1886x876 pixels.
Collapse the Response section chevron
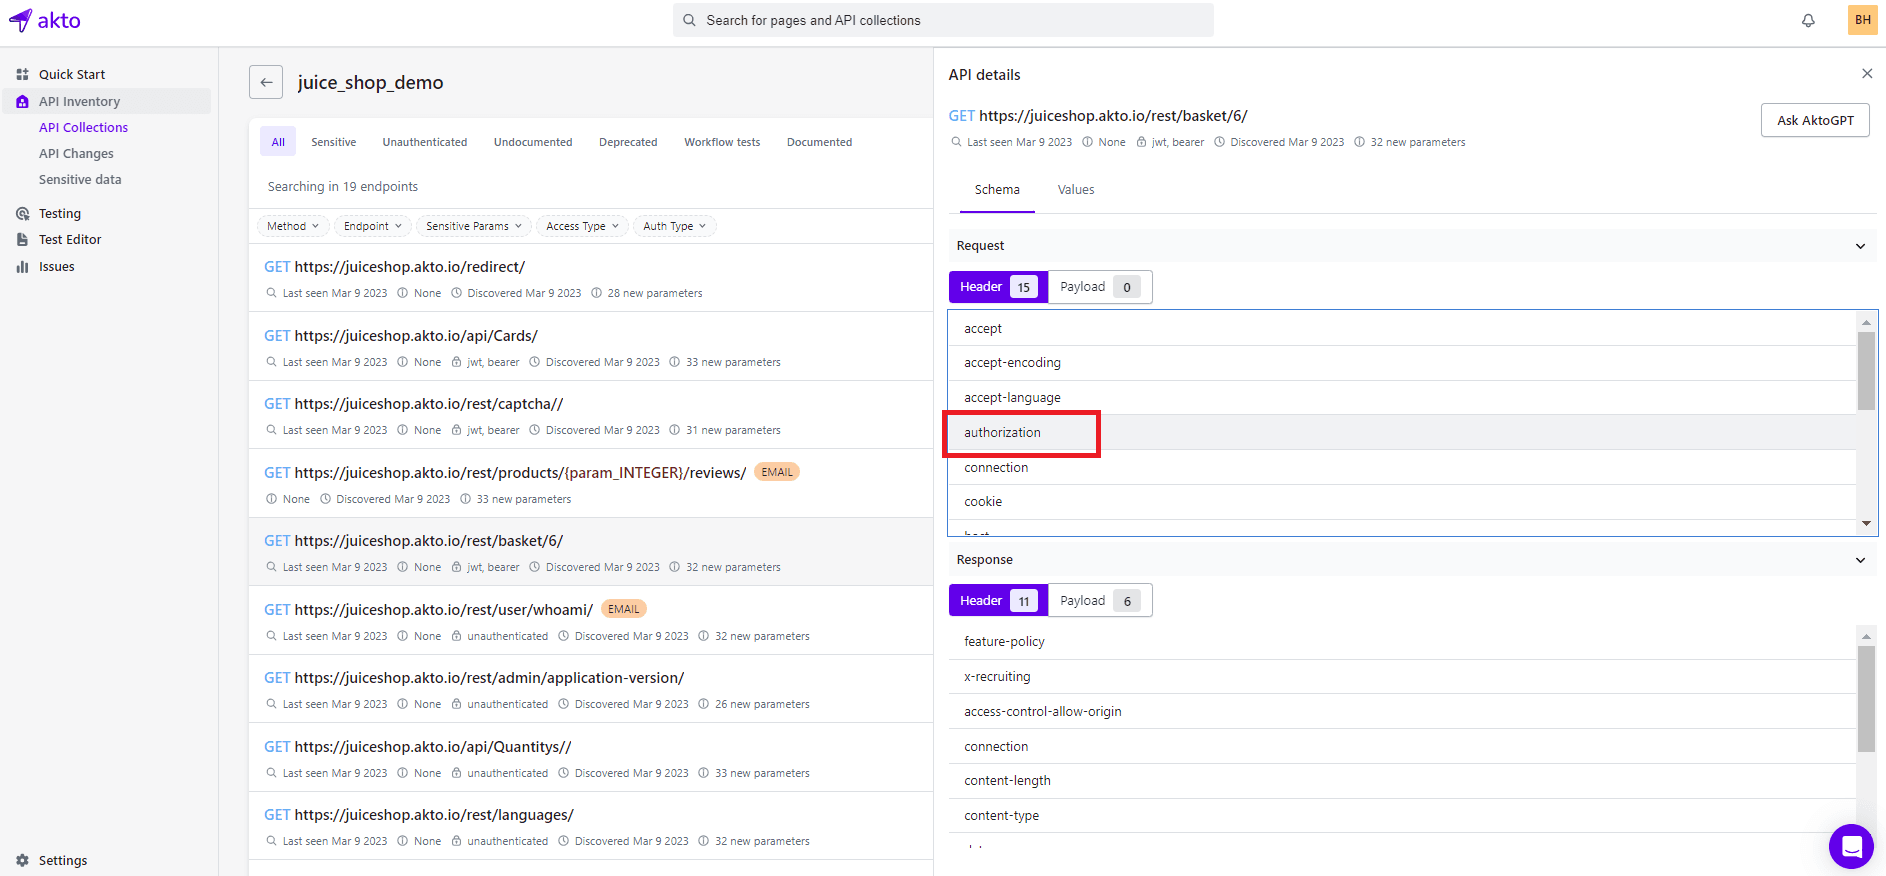click(x=1860, y=560)
